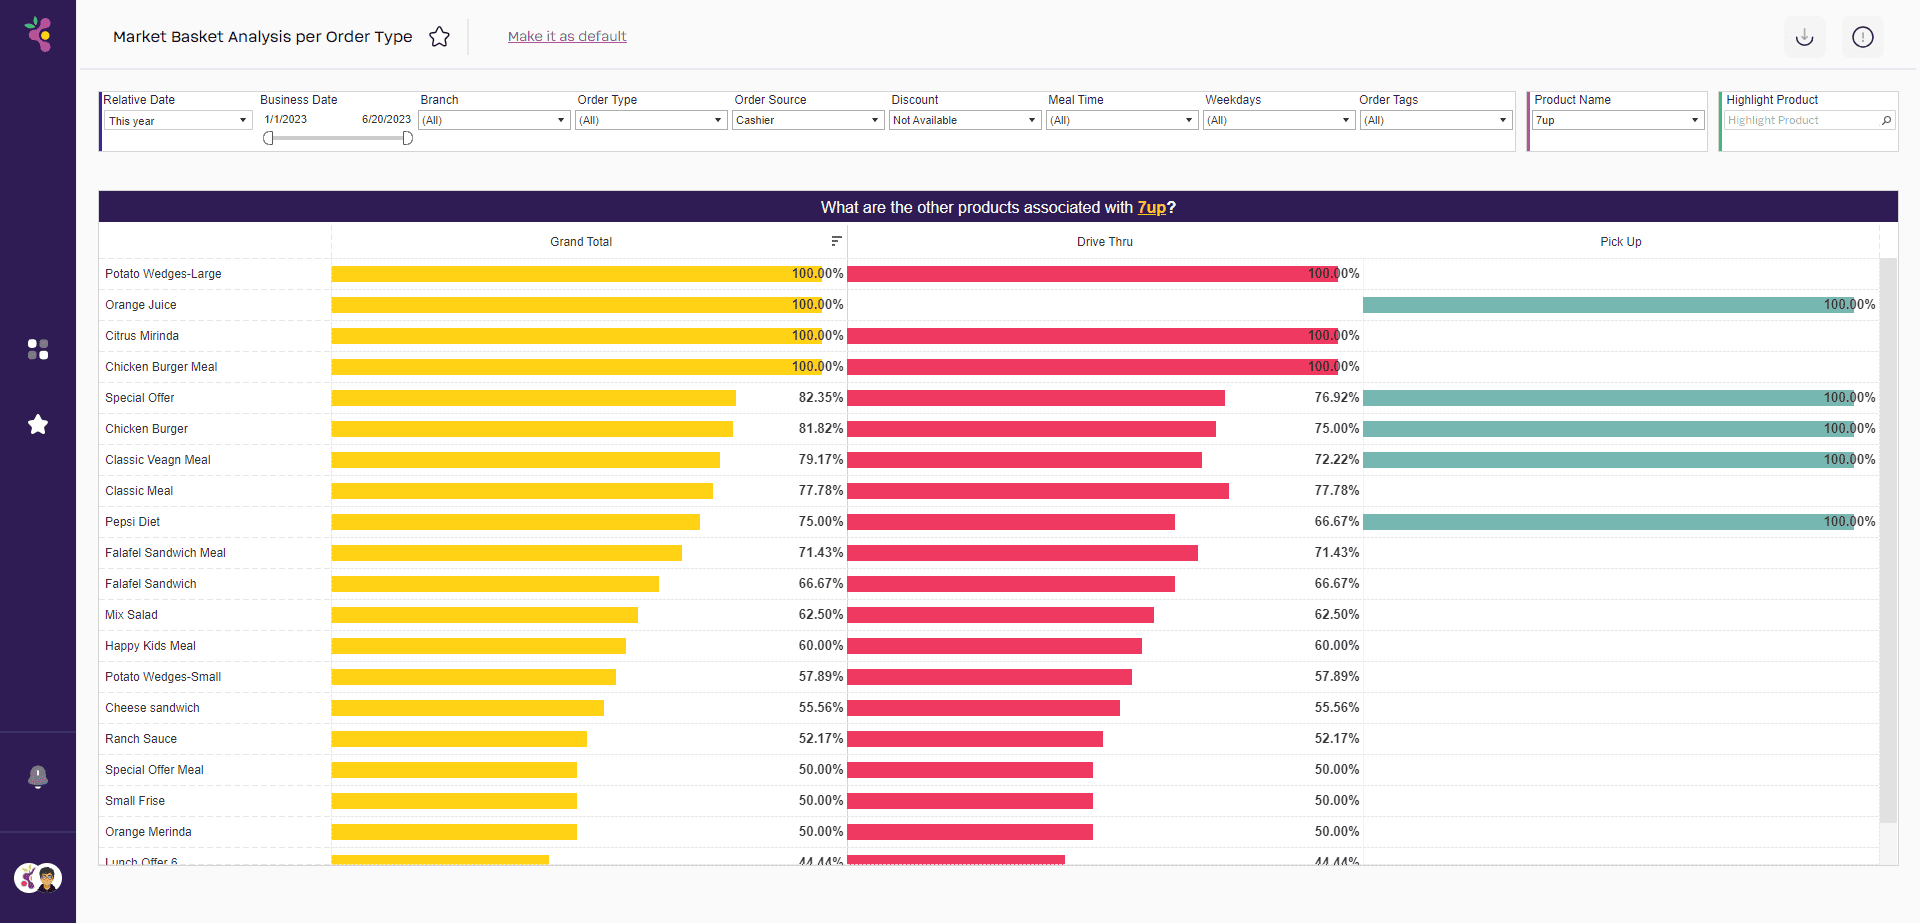Click the Business Date slider right handle

407,138
